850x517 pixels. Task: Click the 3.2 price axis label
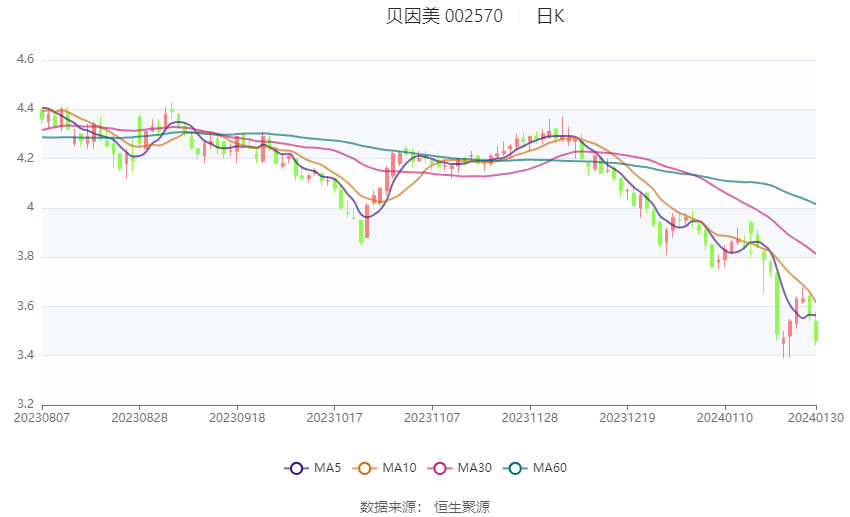pyautogui.click(x=25, y=404)
